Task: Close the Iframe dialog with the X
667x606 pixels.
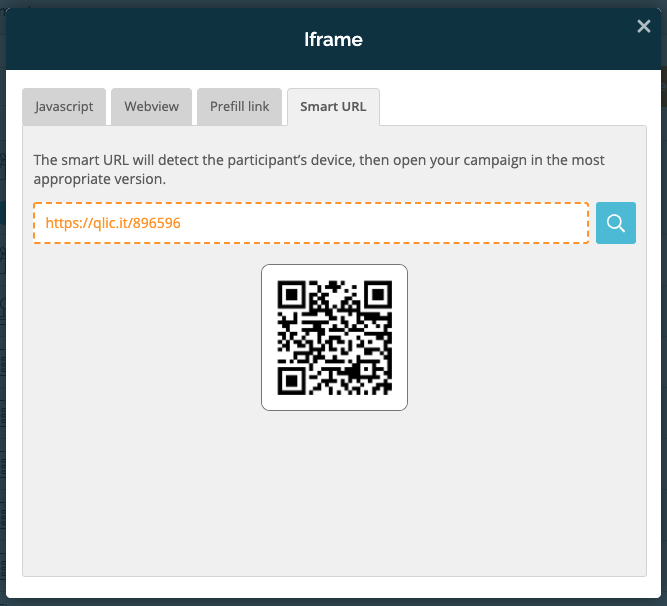Action: (x=644, y=26)
